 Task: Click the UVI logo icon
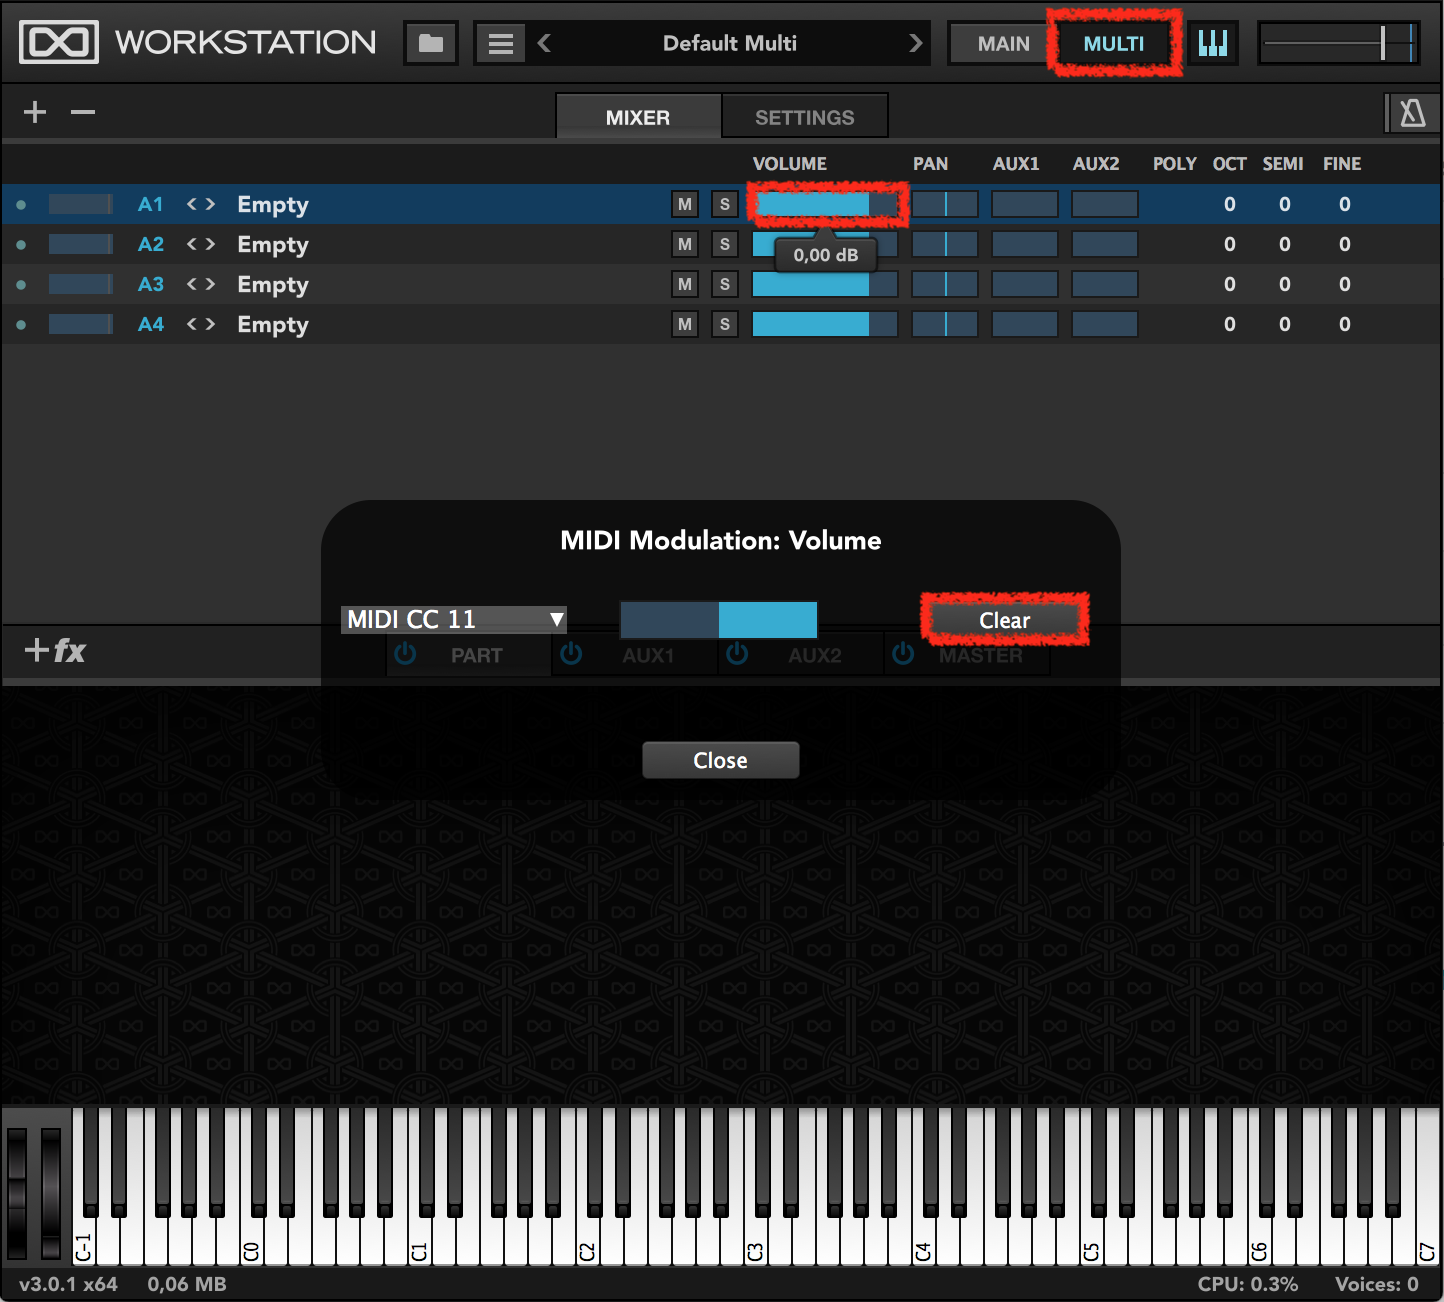pos(59,42)
